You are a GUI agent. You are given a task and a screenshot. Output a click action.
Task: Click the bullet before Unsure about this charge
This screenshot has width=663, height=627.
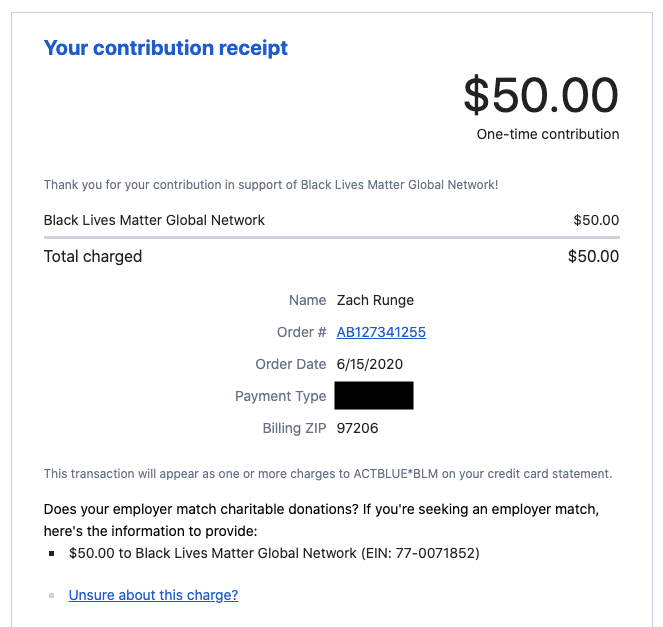click(52, 595)
